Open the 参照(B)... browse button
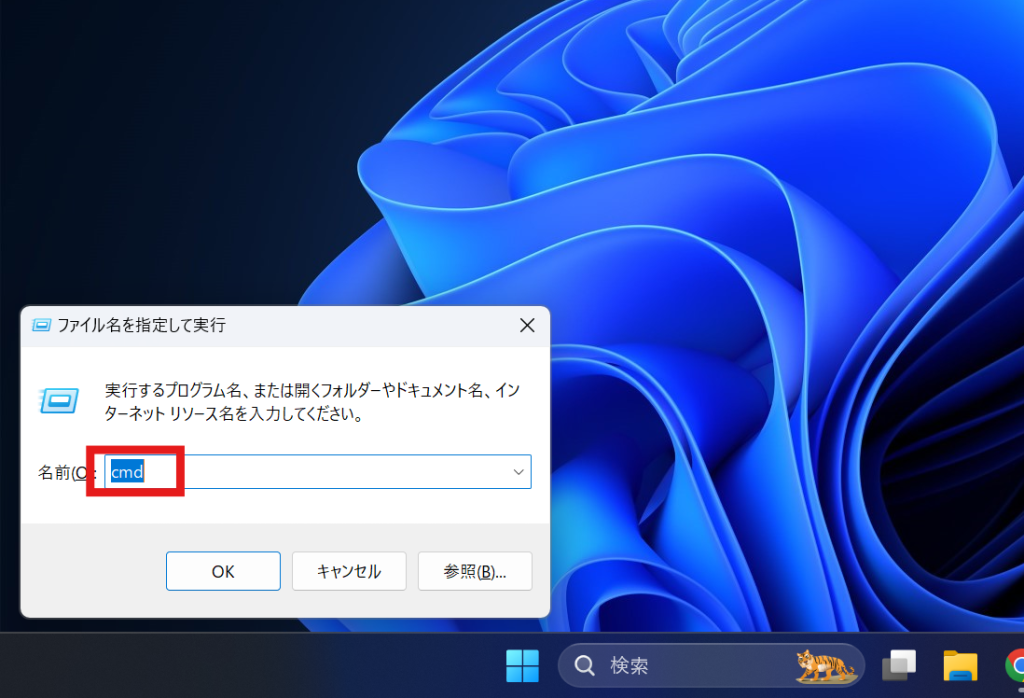Viewport: 1024px width, 698px height. pyautogui.click(x=475, y=571)
